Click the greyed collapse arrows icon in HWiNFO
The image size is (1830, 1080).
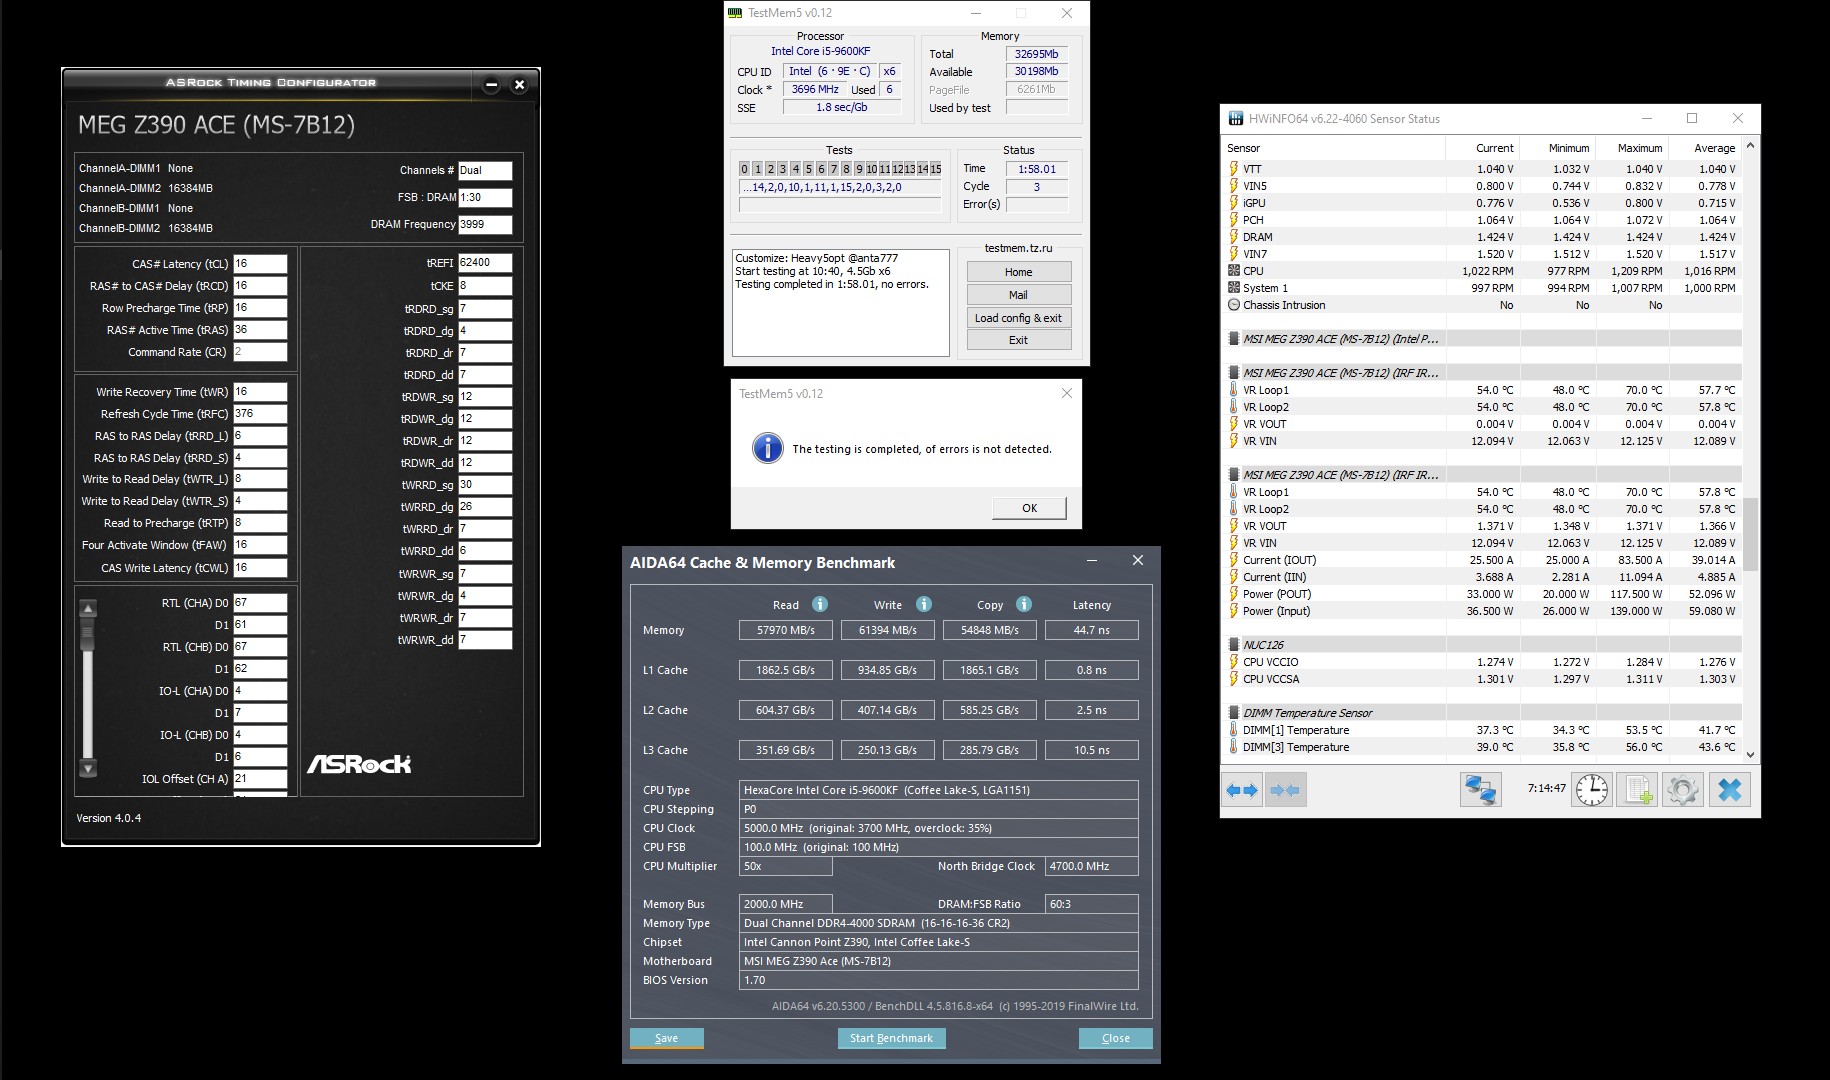click(x=1285, y=790)
